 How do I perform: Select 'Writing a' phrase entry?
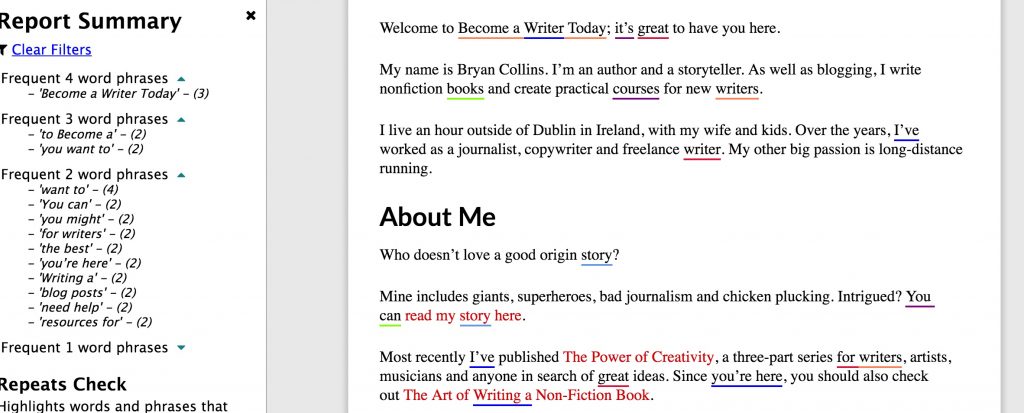[x=77, y=278]
